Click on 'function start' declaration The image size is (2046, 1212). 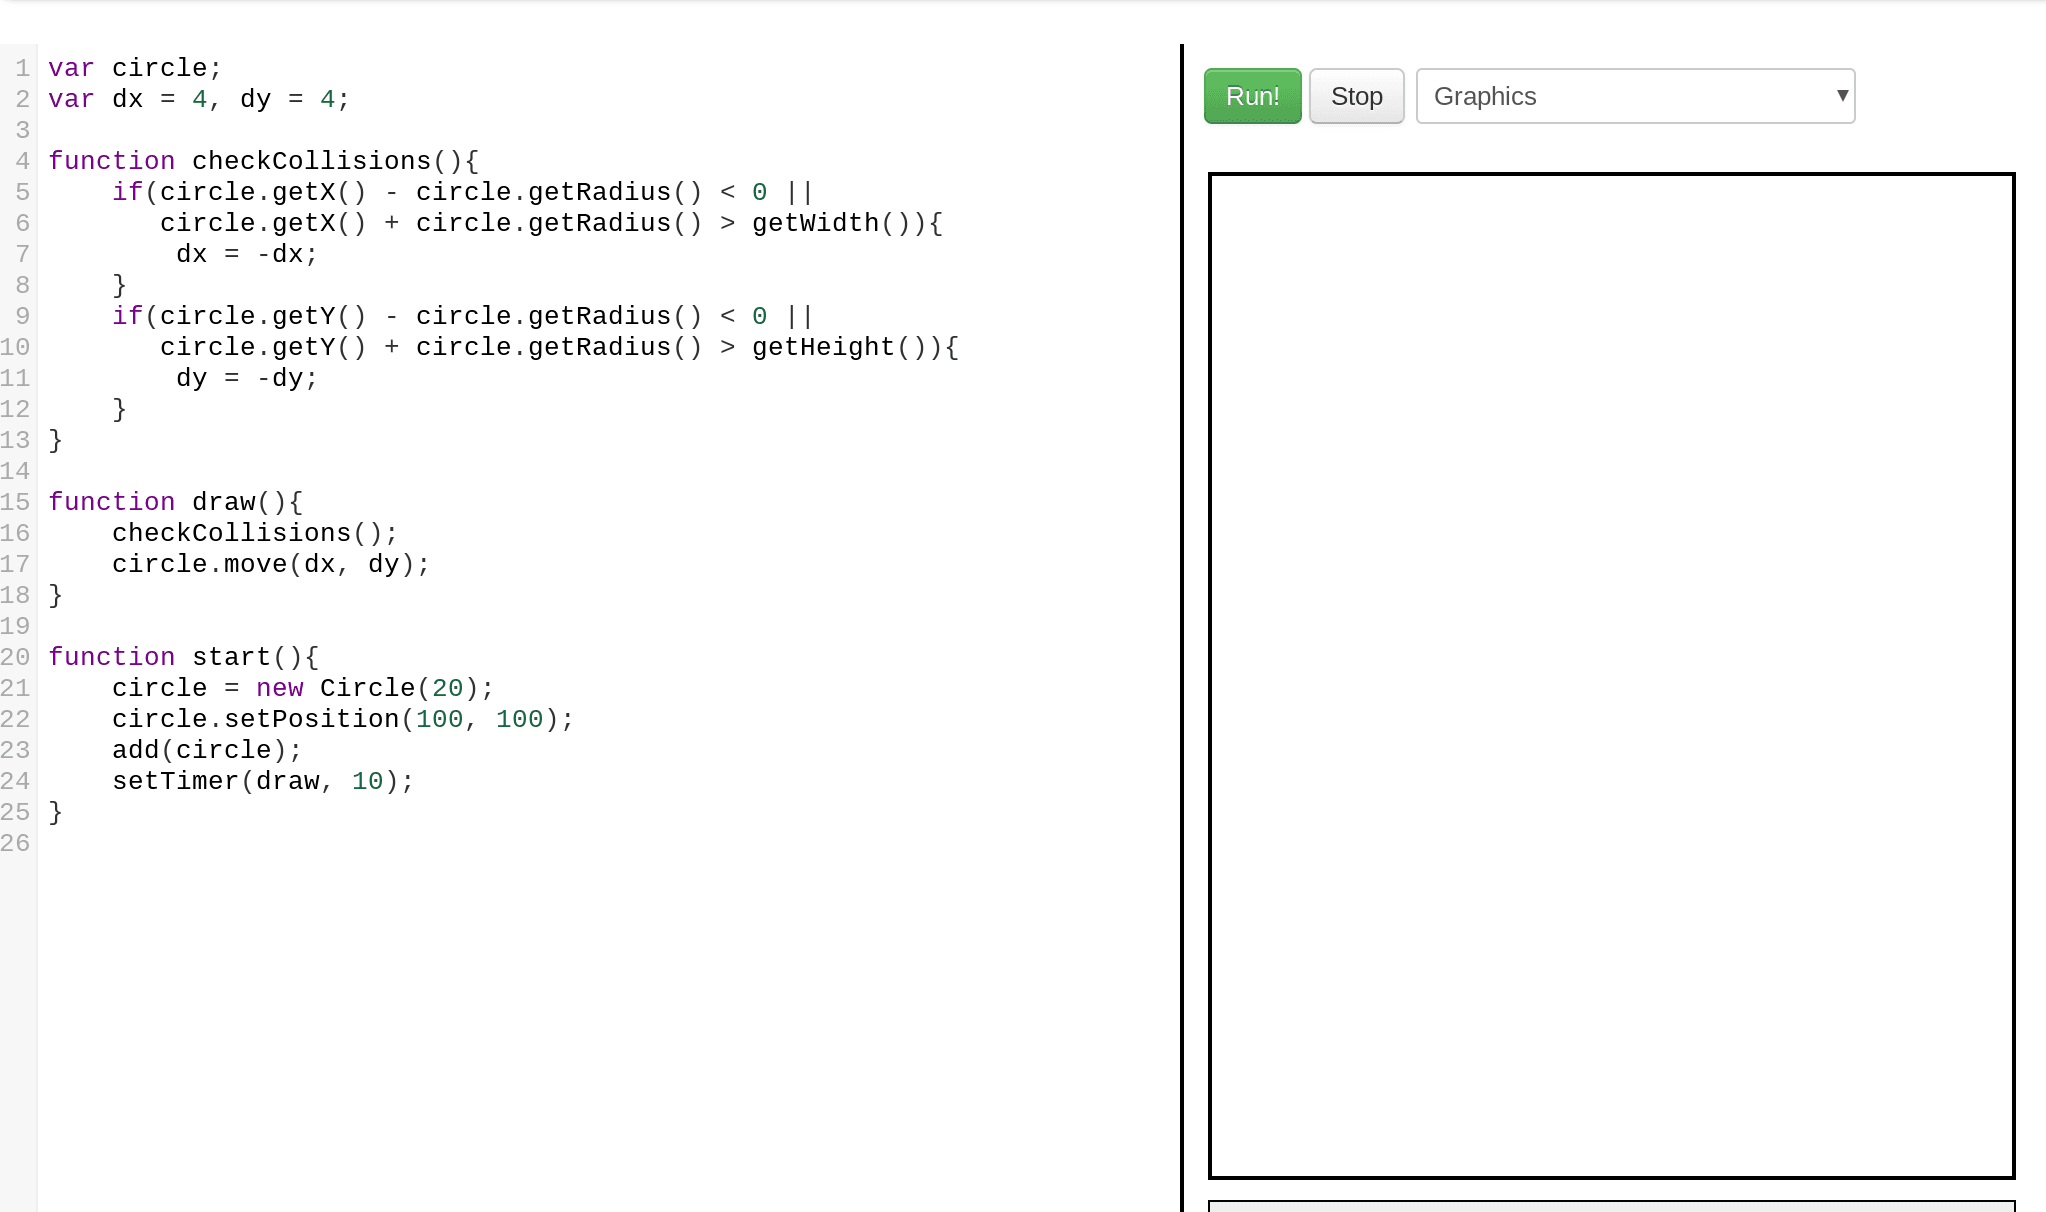tap(183, 657)
